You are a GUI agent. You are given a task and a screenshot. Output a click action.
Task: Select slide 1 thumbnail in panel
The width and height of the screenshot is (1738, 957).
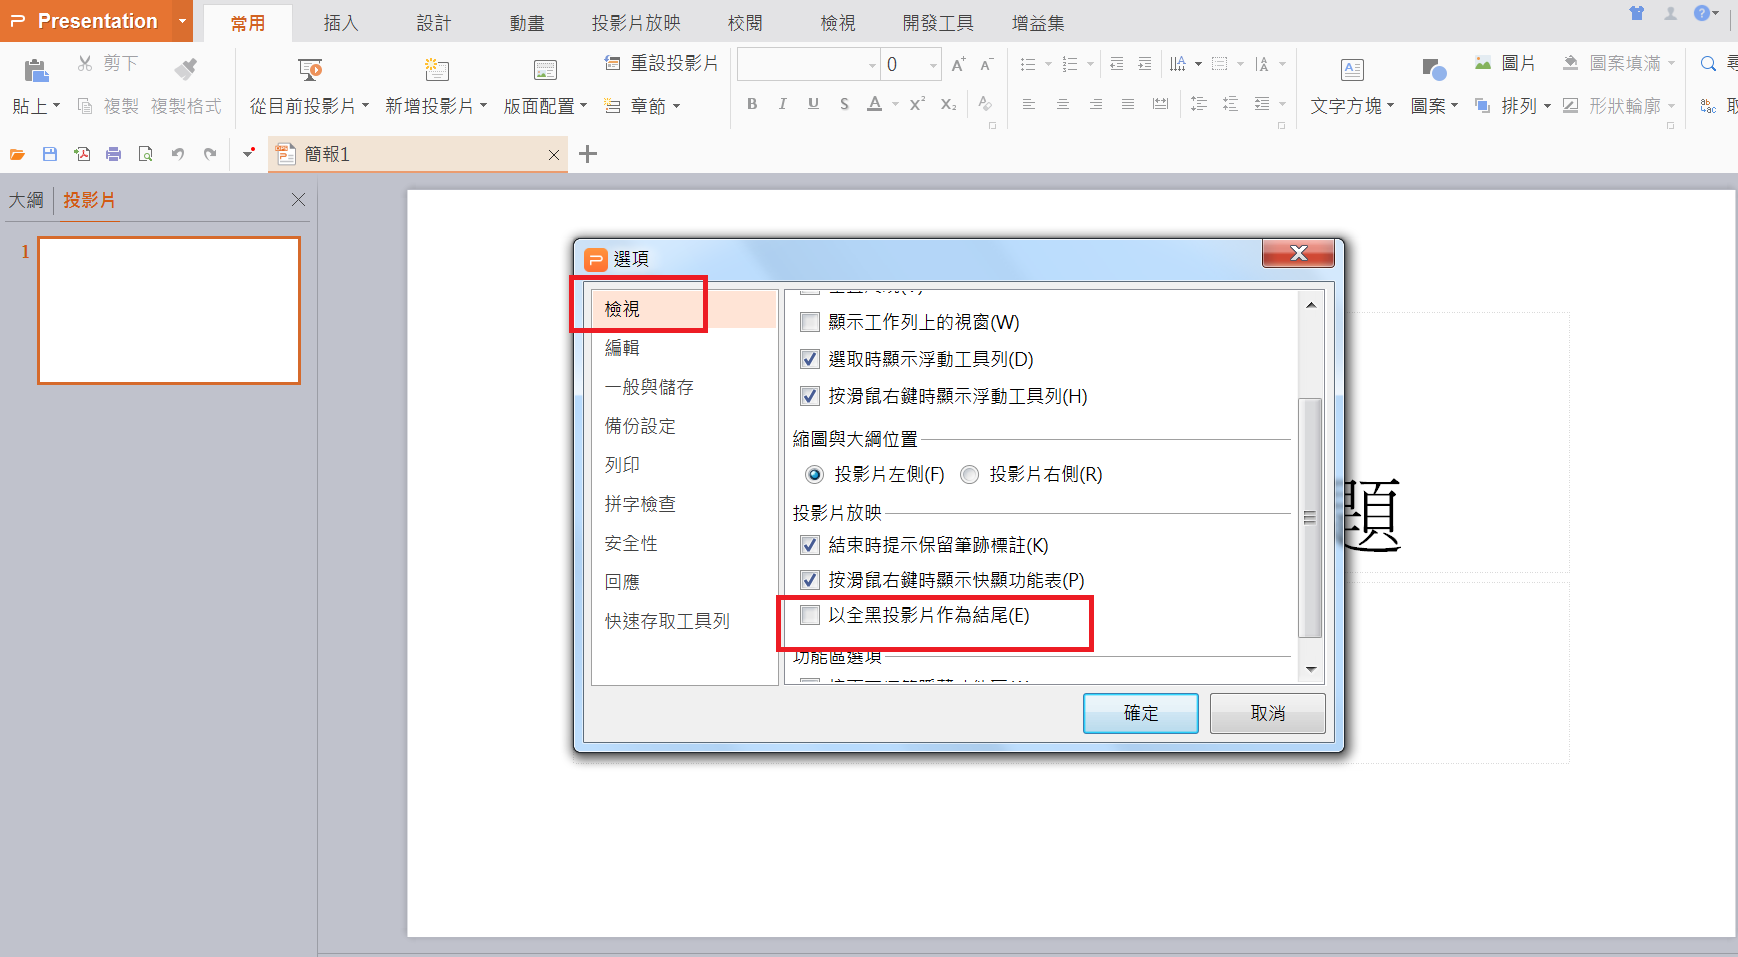pos(169,310)
